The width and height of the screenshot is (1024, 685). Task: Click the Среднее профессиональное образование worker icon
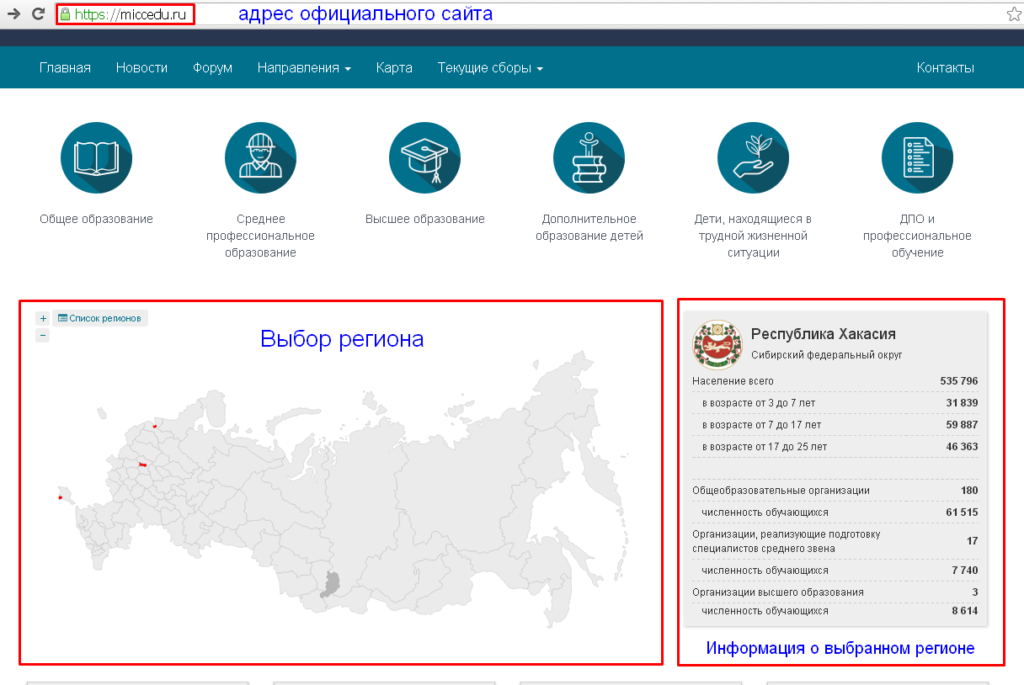(260, 158)
